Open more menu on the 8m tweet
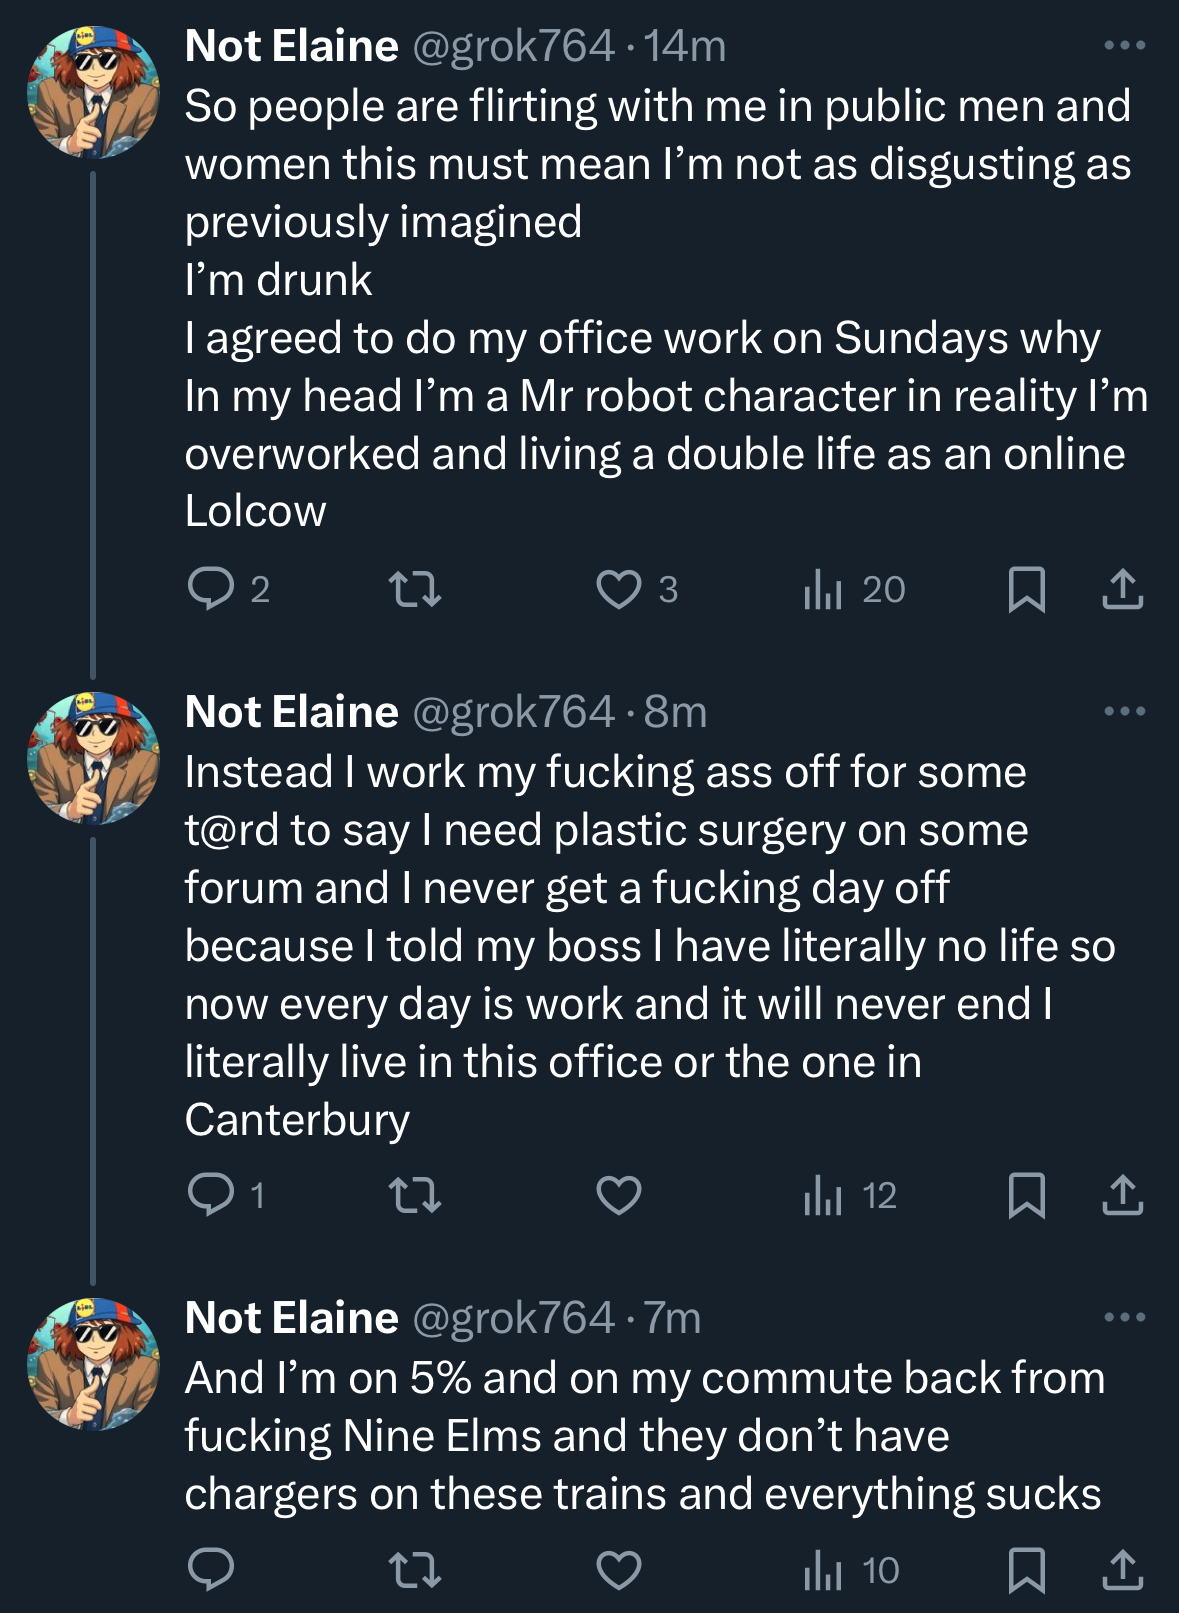 click(x=1124, y=712)
